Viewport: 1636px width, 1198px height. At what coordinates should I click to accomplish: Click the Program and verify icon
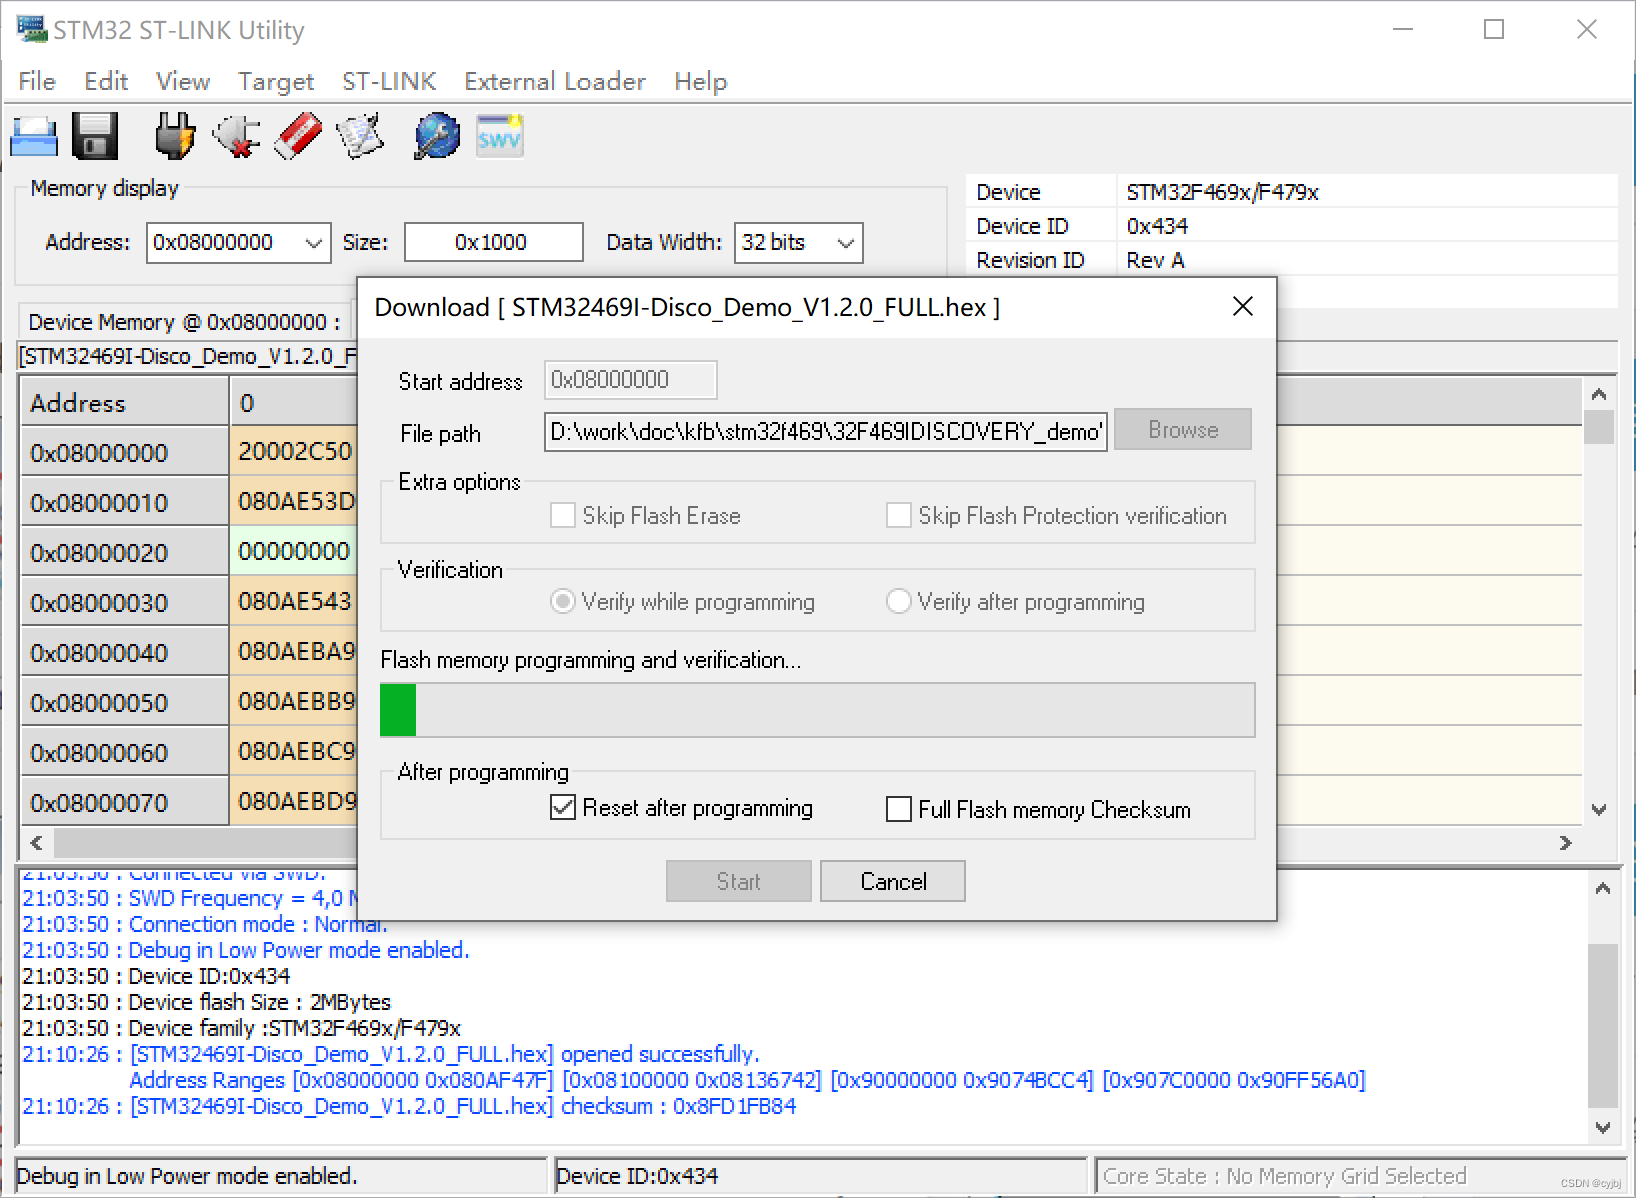(360, 136)
